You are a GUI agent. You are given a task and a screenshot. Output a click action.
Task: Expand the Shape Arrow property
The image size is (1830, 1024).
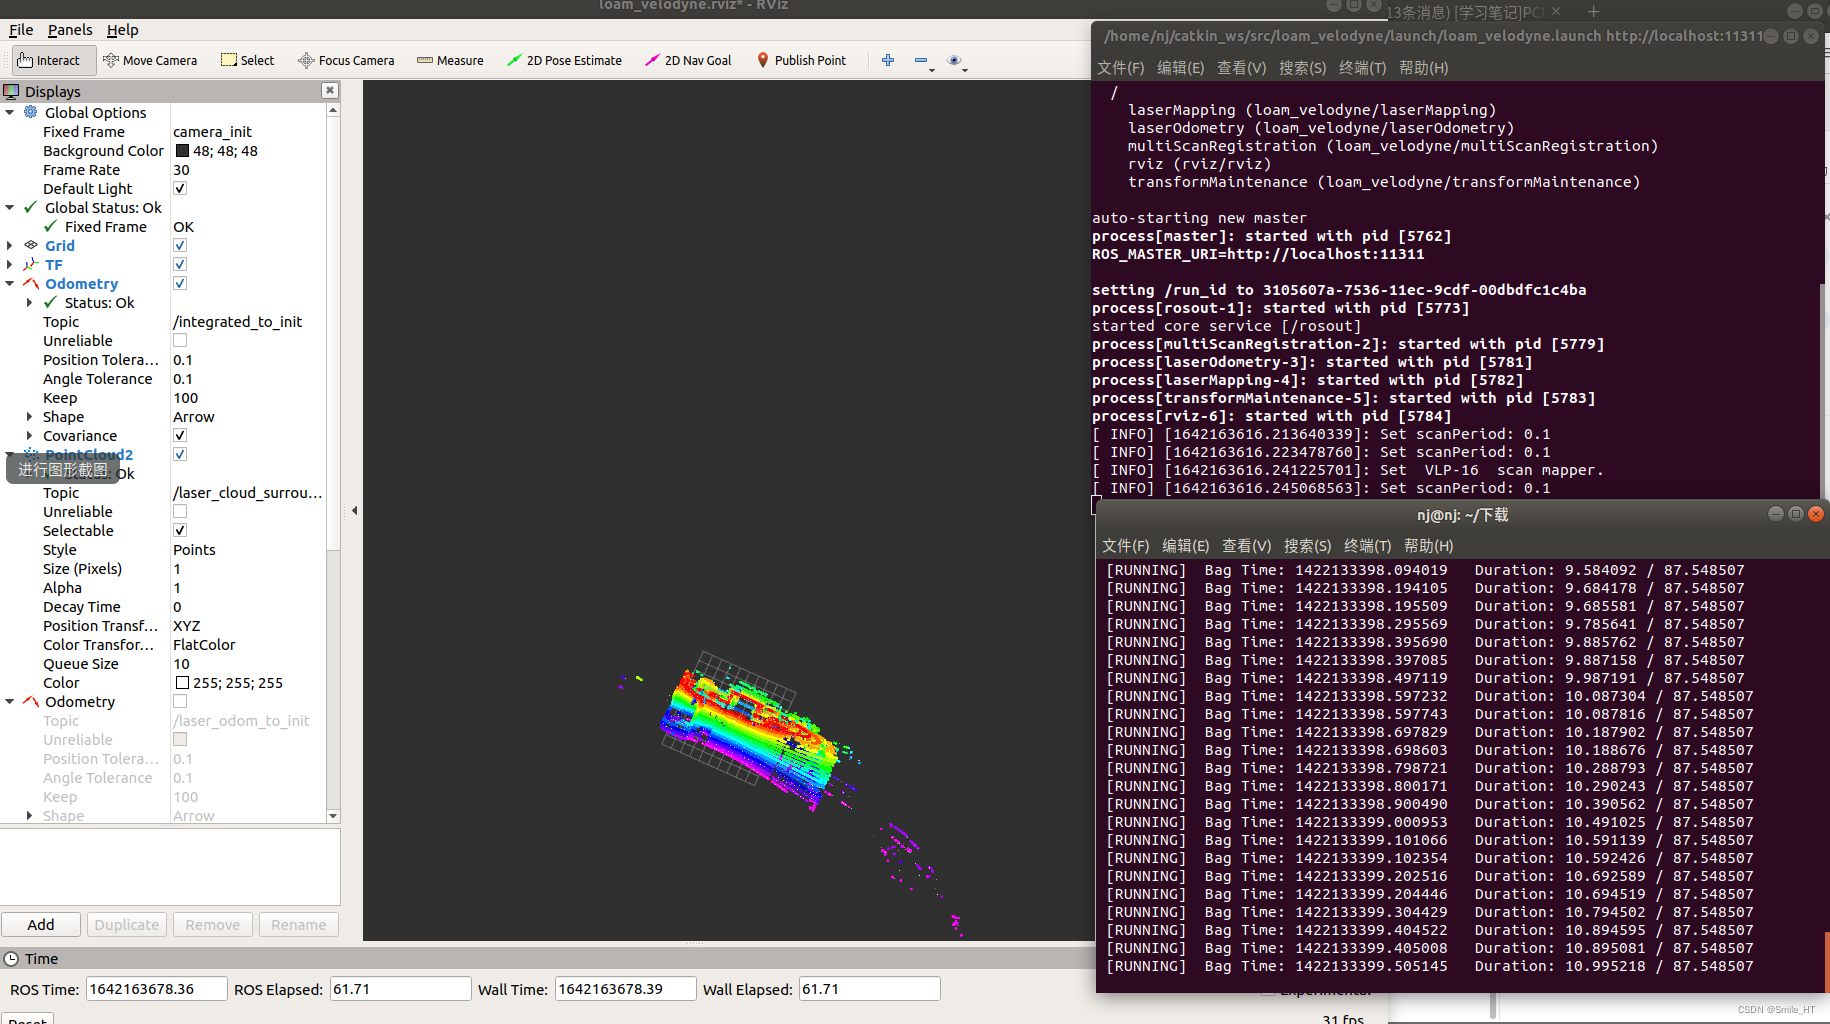coord(29,416)
